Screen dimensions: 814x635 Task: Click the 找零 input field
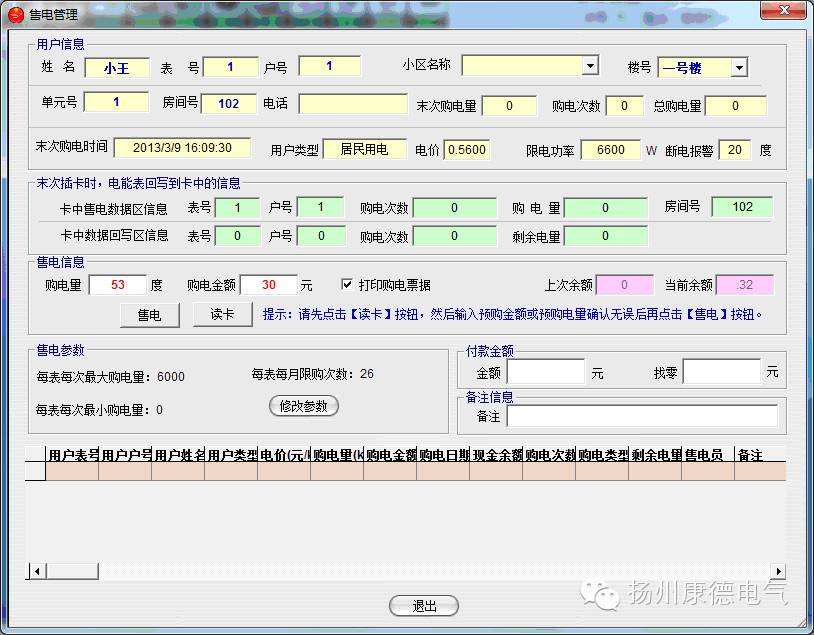click(723, 371)
